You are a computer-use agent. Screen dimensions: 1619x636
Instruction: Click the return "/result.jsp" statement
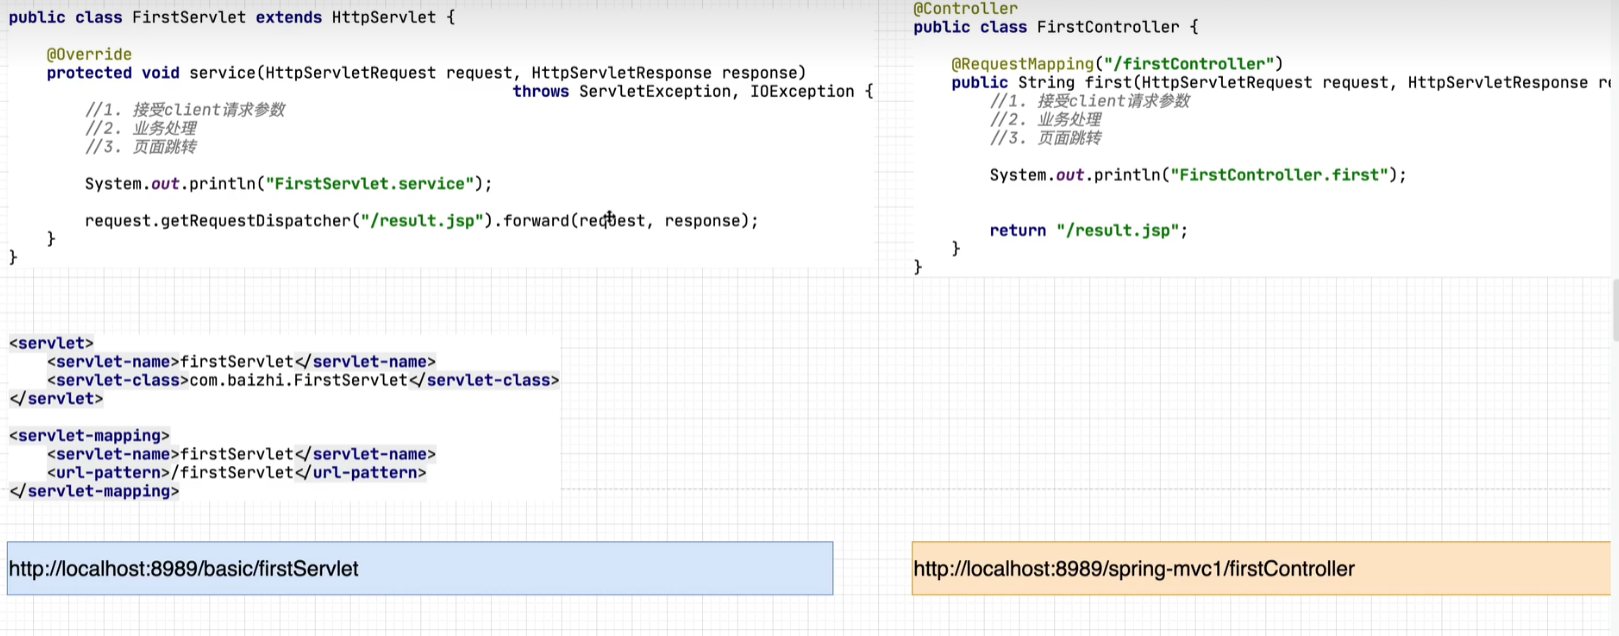tap(1088, 231)
